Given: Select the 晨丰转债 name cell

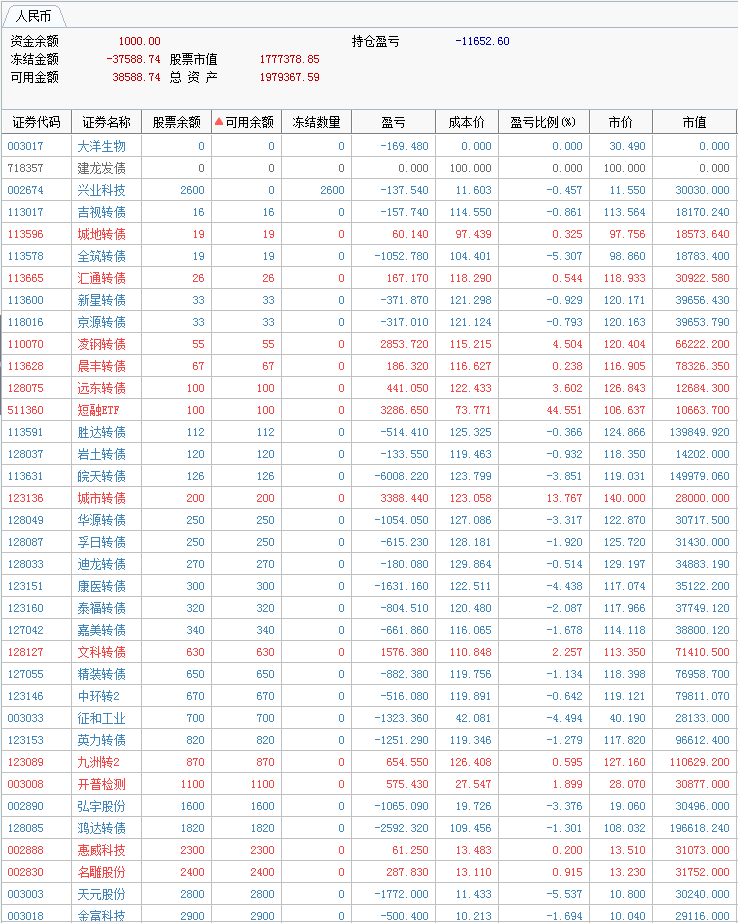Looking at the screenshot, I should click(x=102, y=366).
